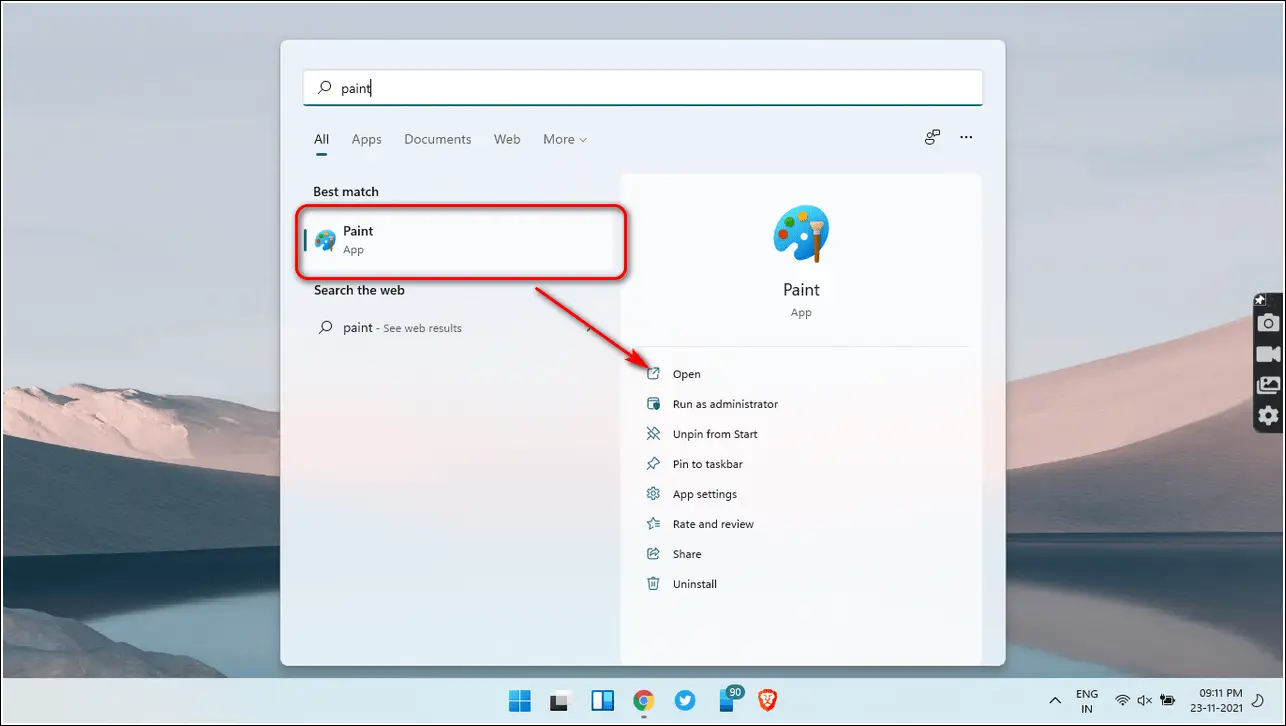1286x726 pixels.
Task: Open the Wi-Fi network icon
Action: click(1123, 701)
